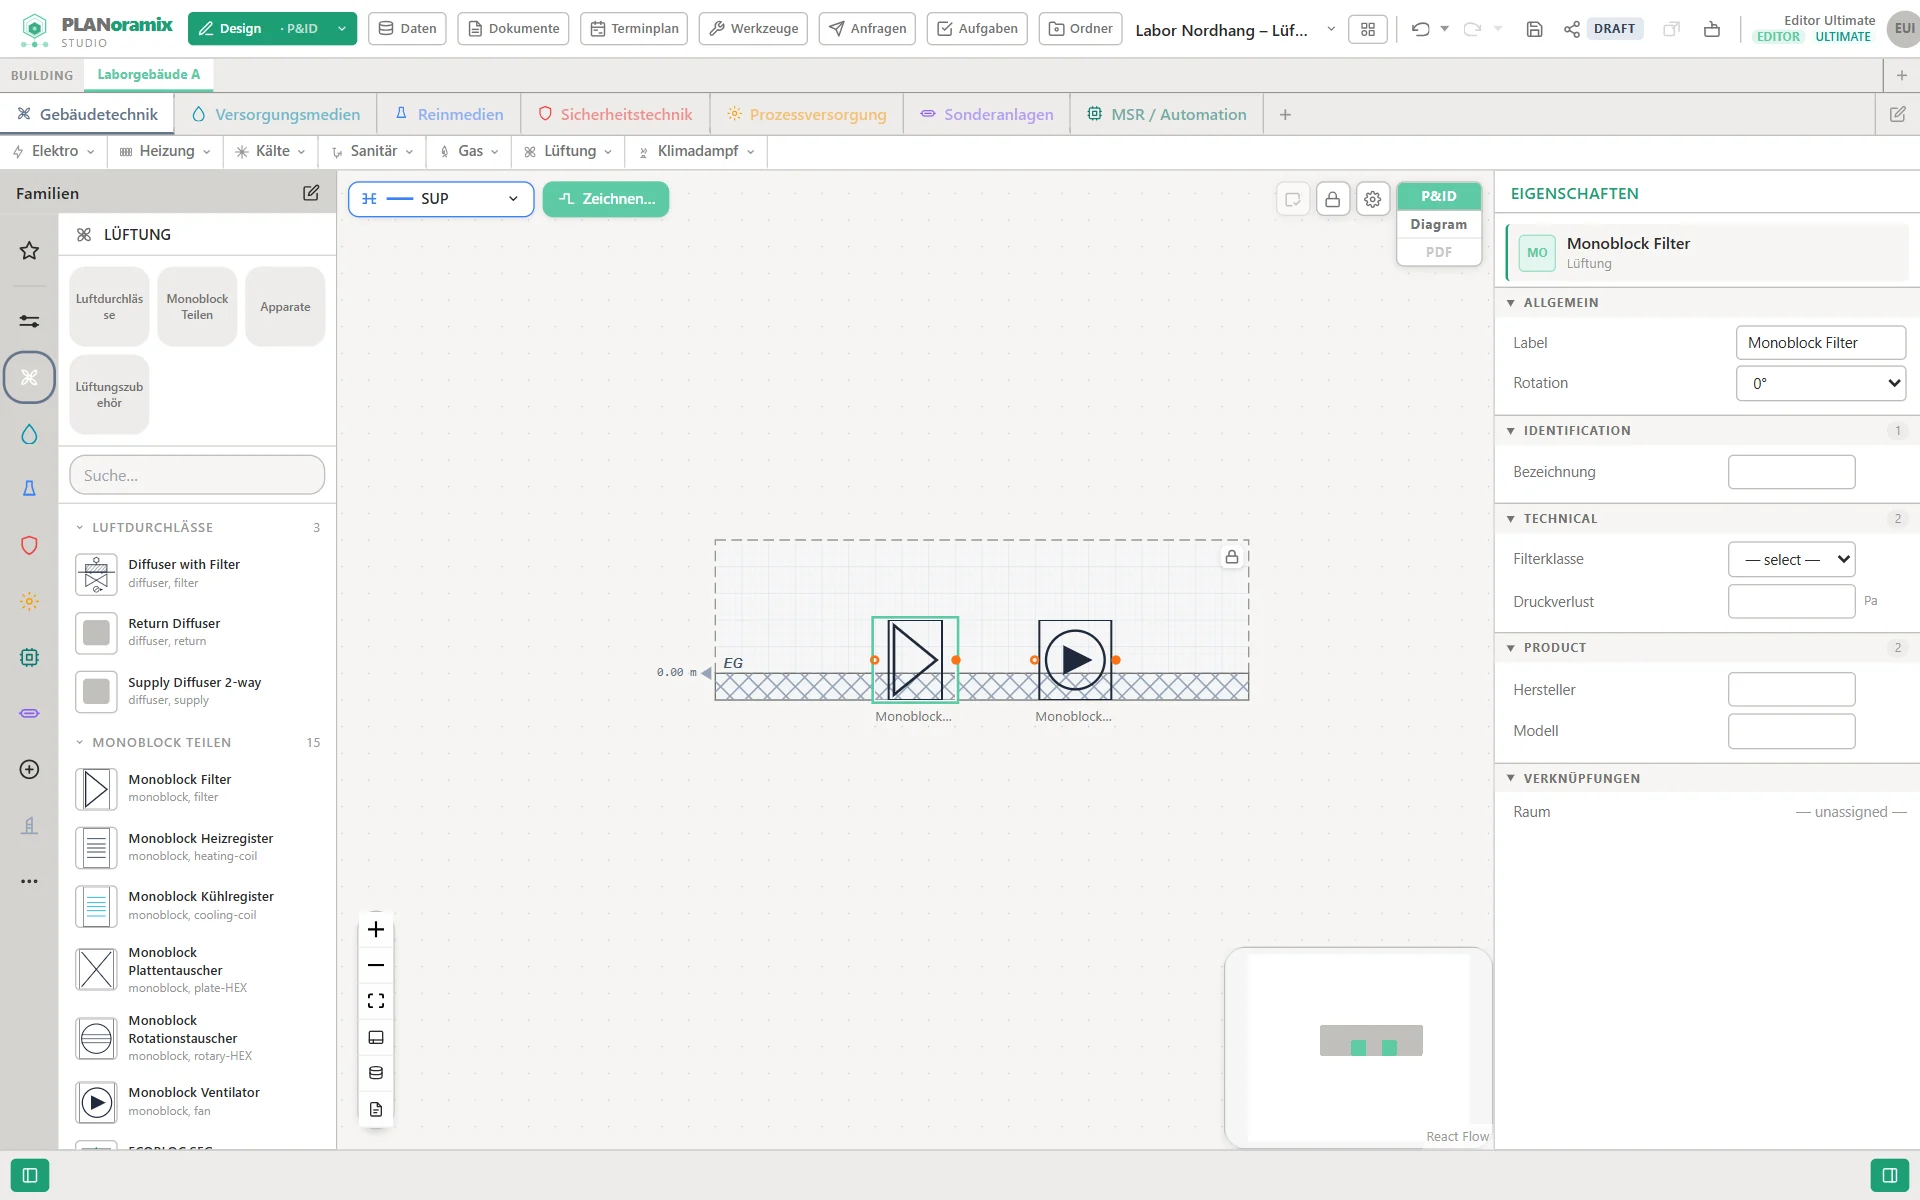Collapse the MONOBLOCK TEILEN list group
The width and height of the screenshot is (1920, 1200).
tap(80, 742)
